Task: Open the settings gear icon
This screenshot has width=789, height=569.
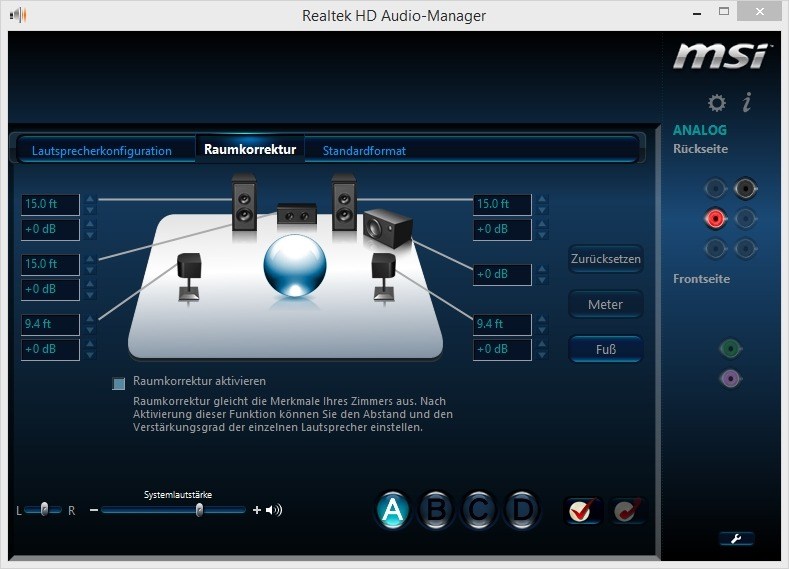Action: [x=717, y=103]
